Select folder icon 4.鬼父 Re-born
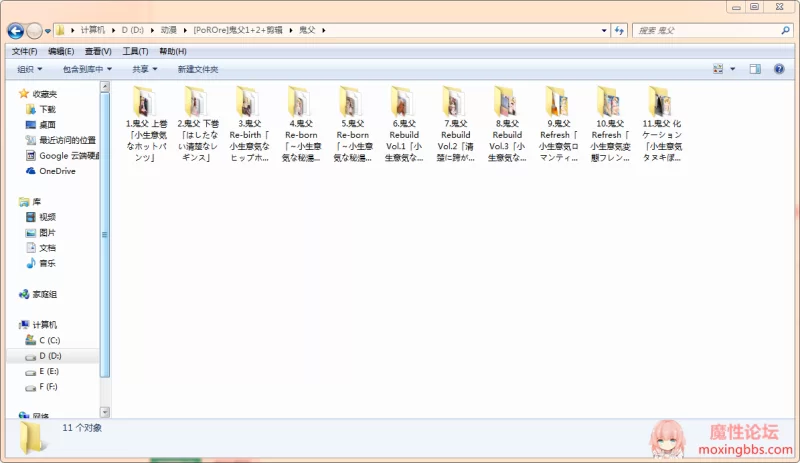The image size is (800, 463). 299,101
